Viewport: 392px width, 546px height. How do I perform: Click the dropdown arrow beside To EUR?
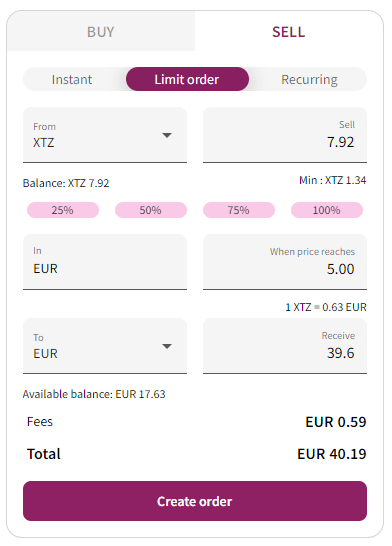coord(167,346)
